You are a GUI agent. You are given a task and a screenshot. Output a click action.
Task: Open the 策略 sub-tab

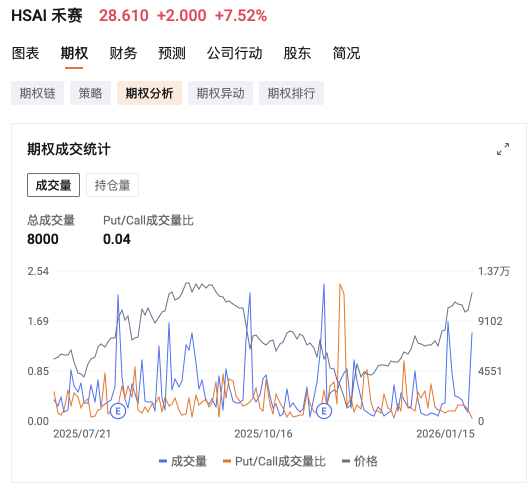pos(90,93)
